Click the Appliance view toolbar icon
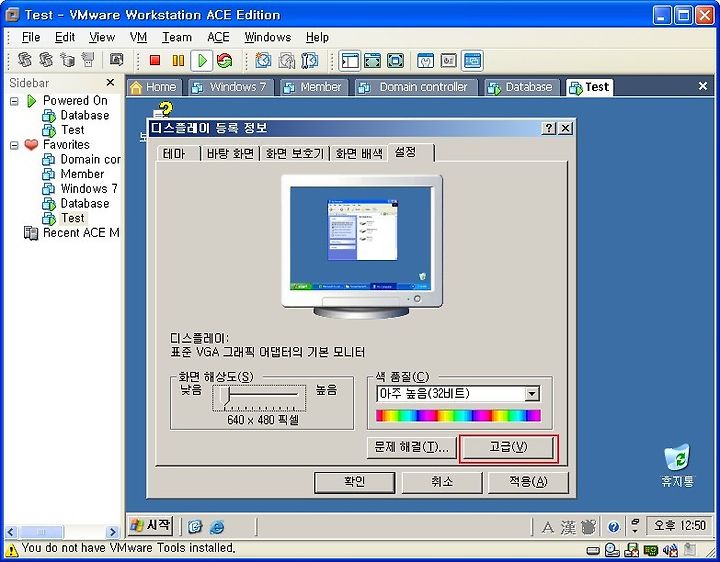The width and height of the screenshot is (720, 562). 449,60
